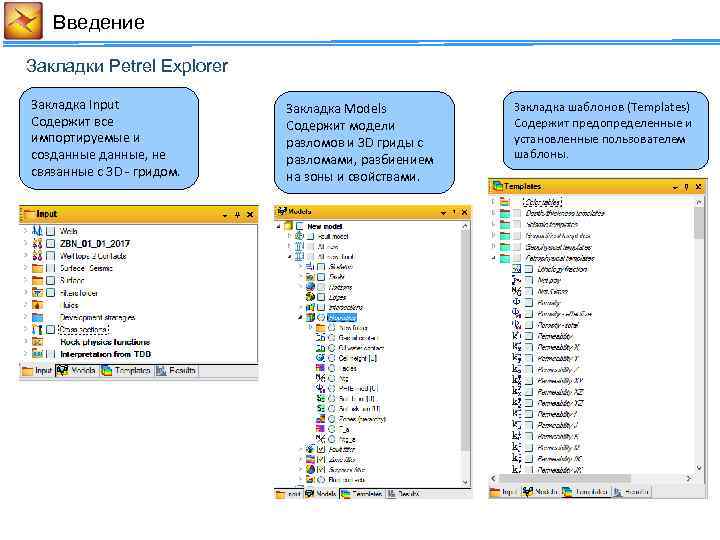Tick the Lithology fraction checkbox

tap(529, 269)
